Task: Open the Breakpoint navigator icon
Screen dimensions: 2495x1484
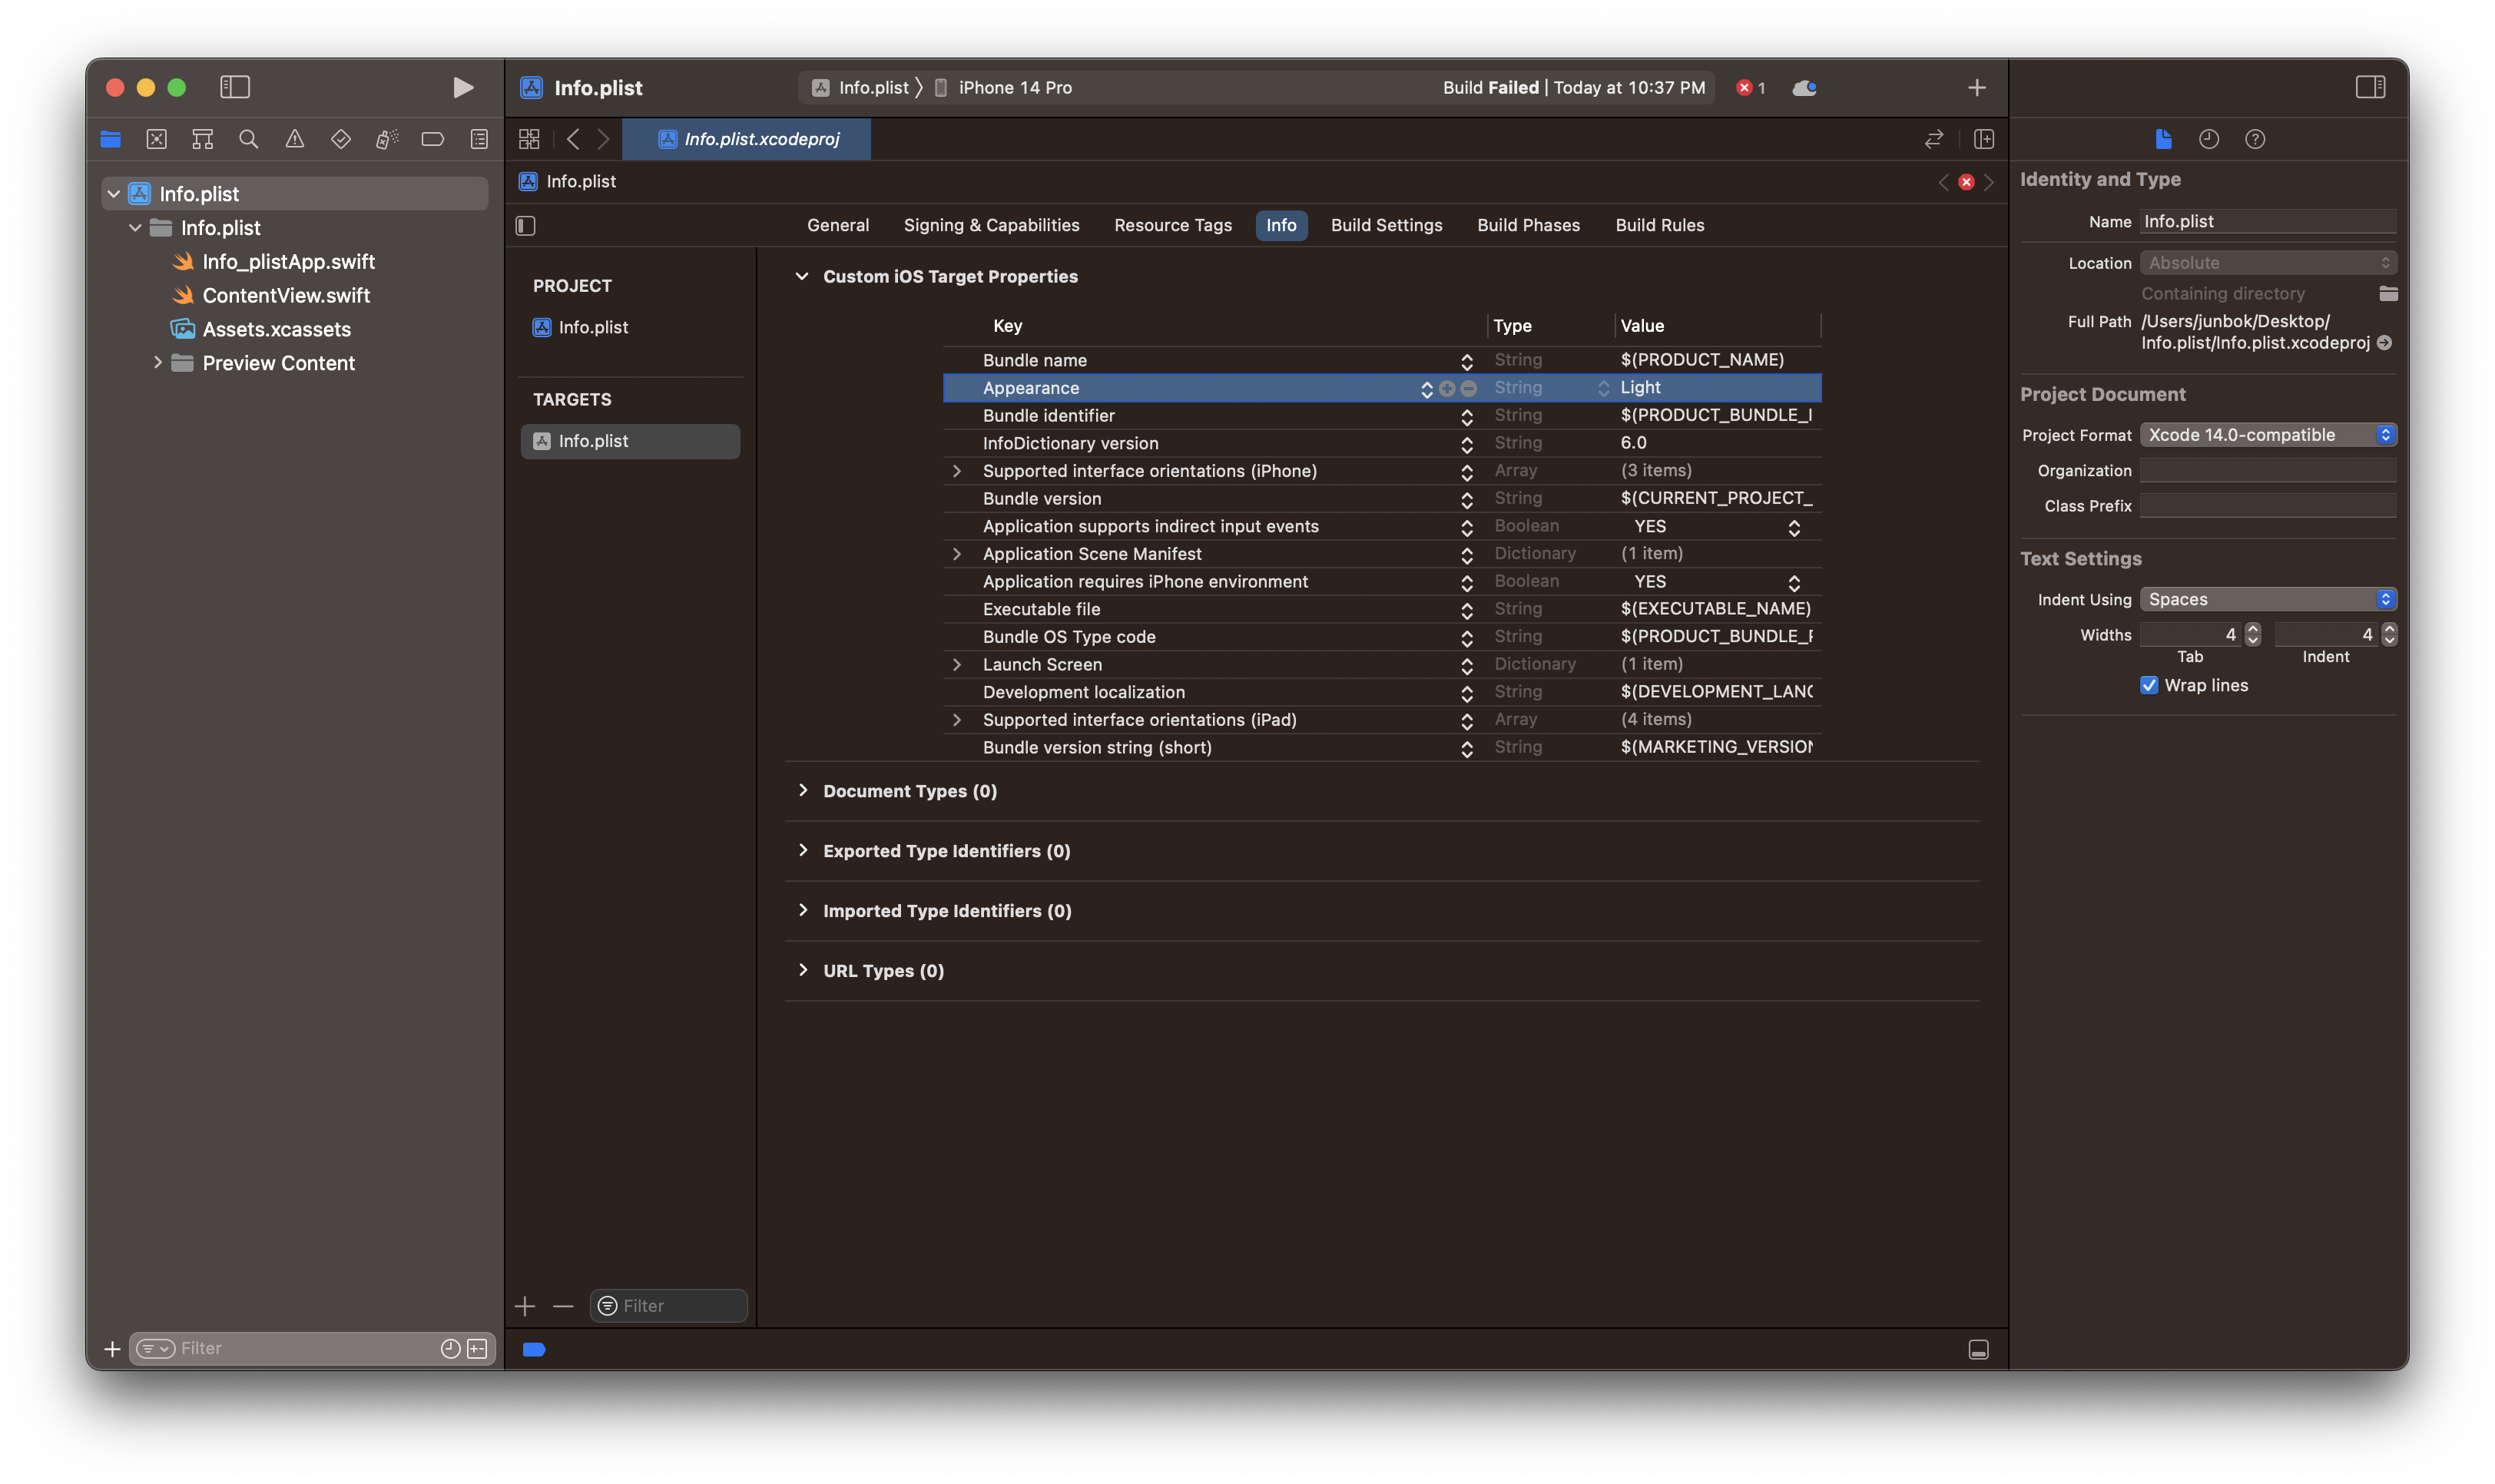Action: (x=433, y=139)
